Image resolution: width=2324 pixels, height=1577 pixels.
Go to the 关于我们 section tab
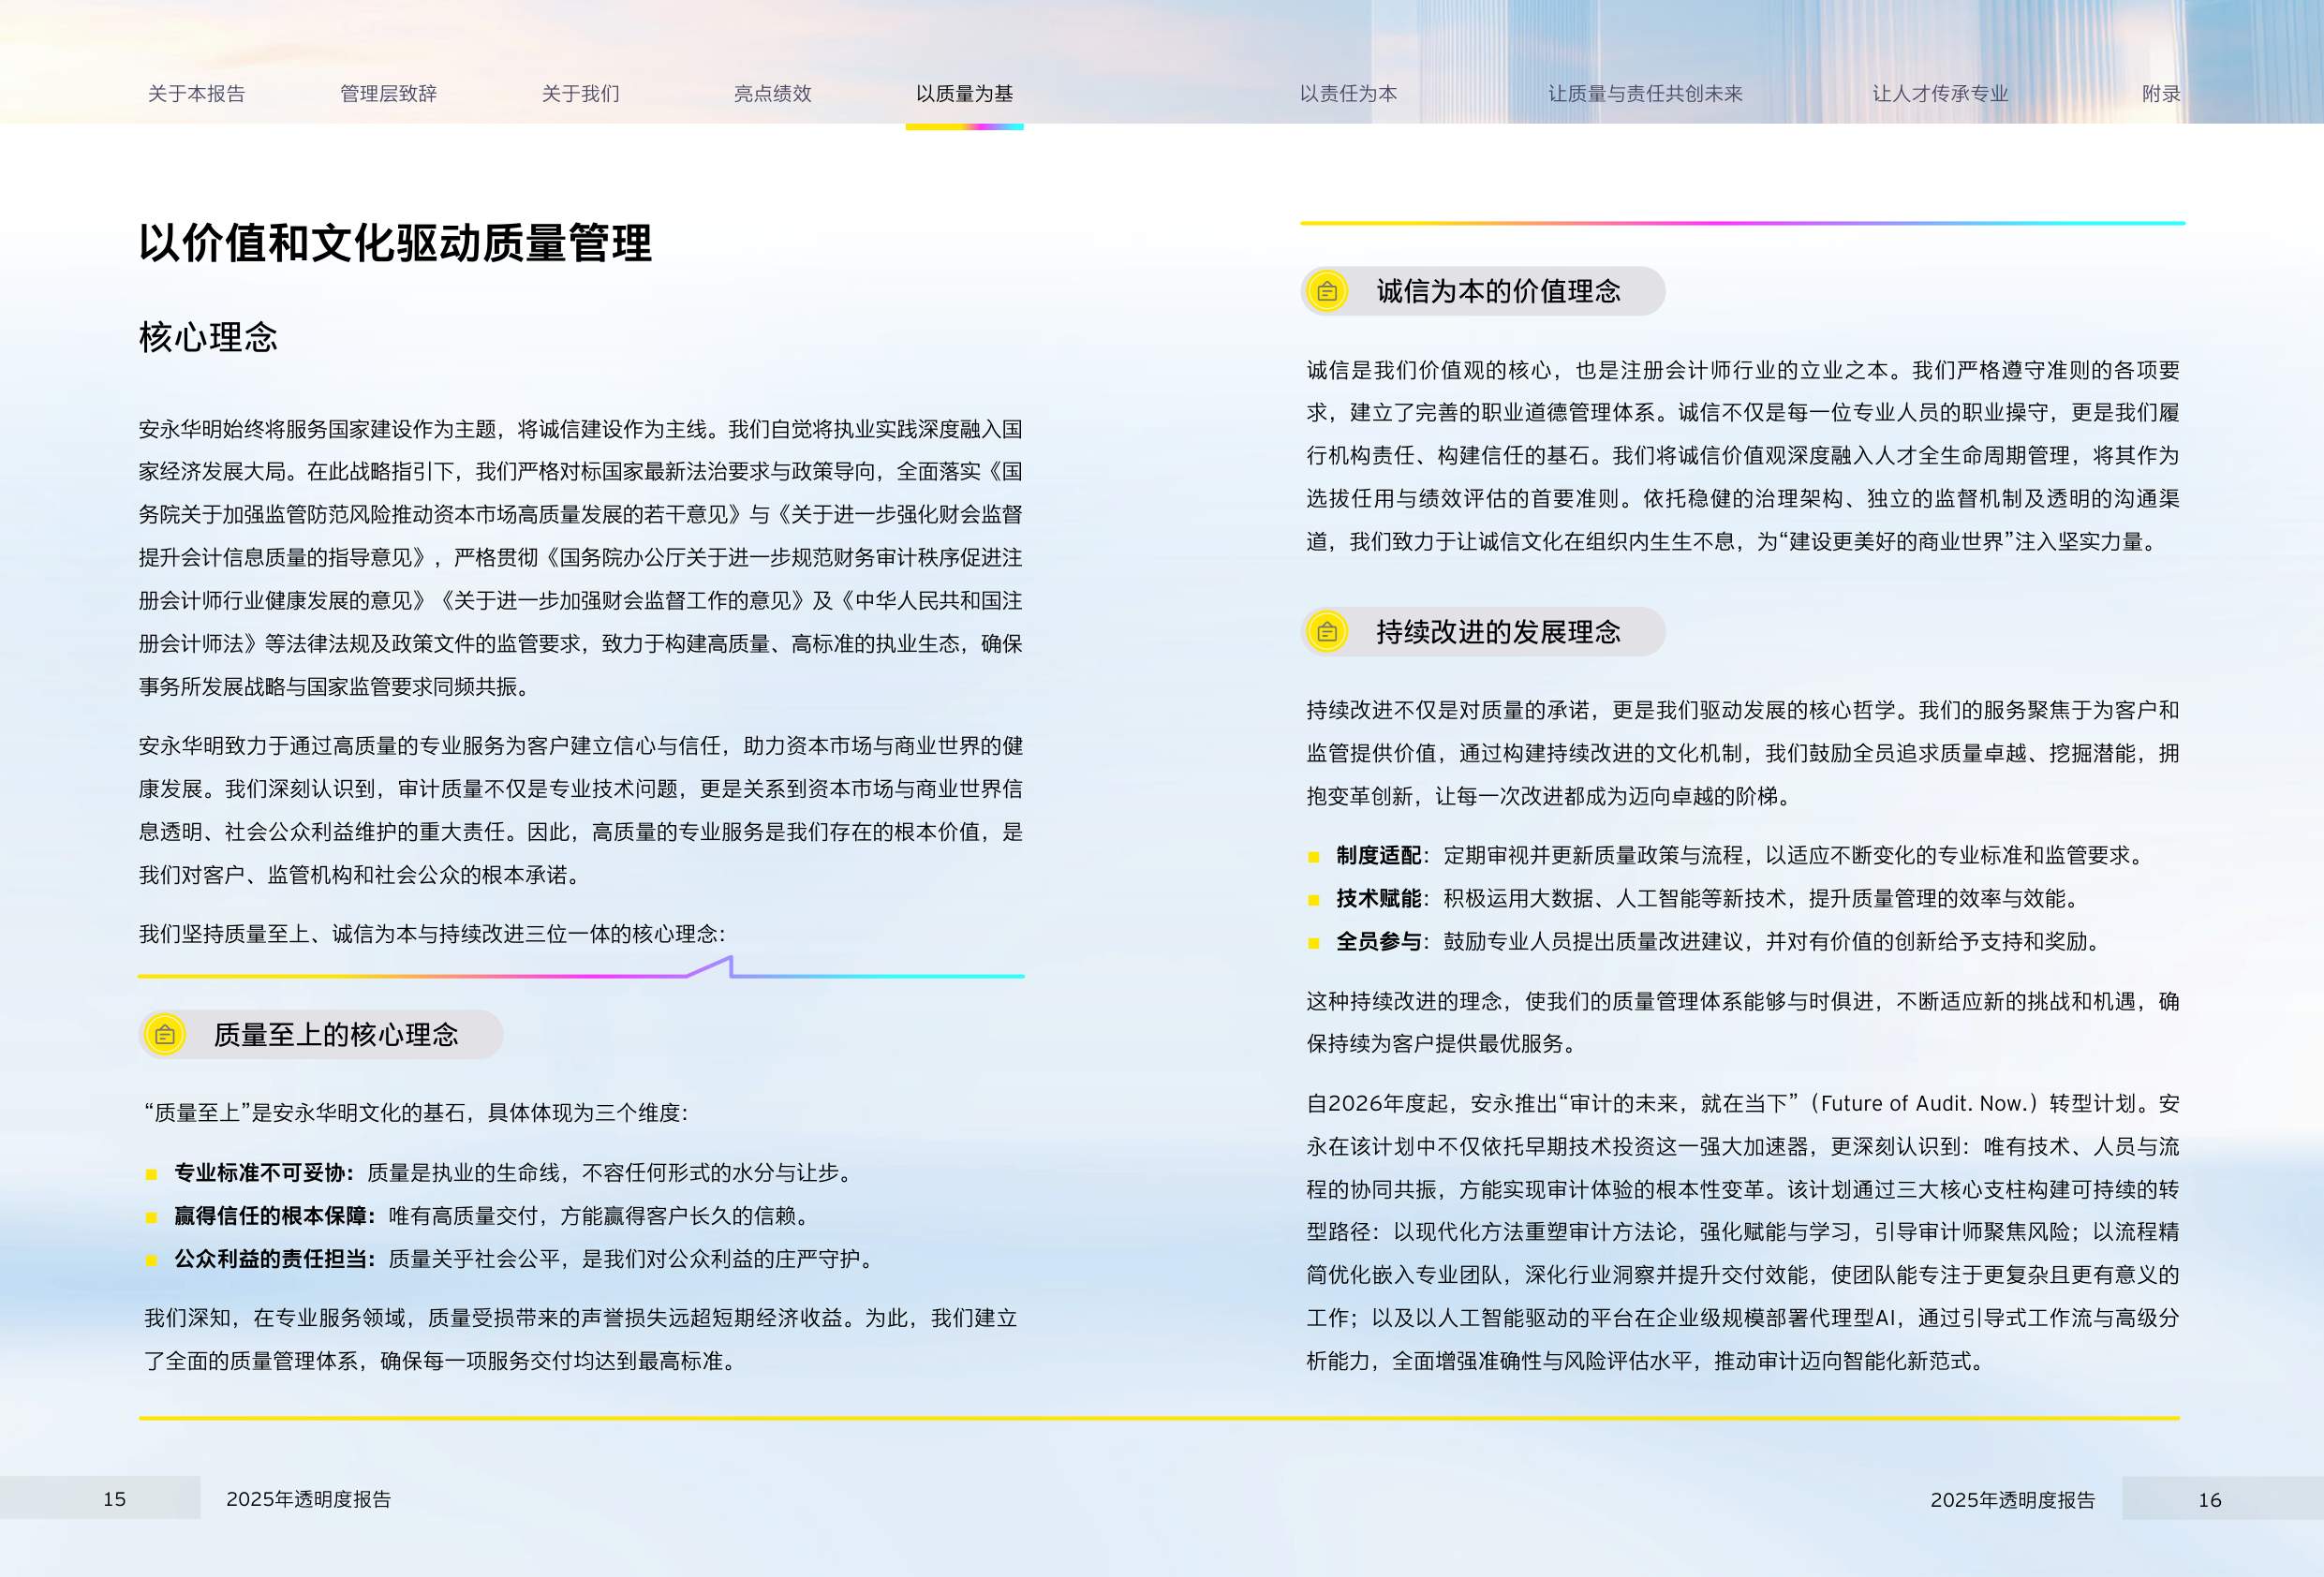point(580,94)
